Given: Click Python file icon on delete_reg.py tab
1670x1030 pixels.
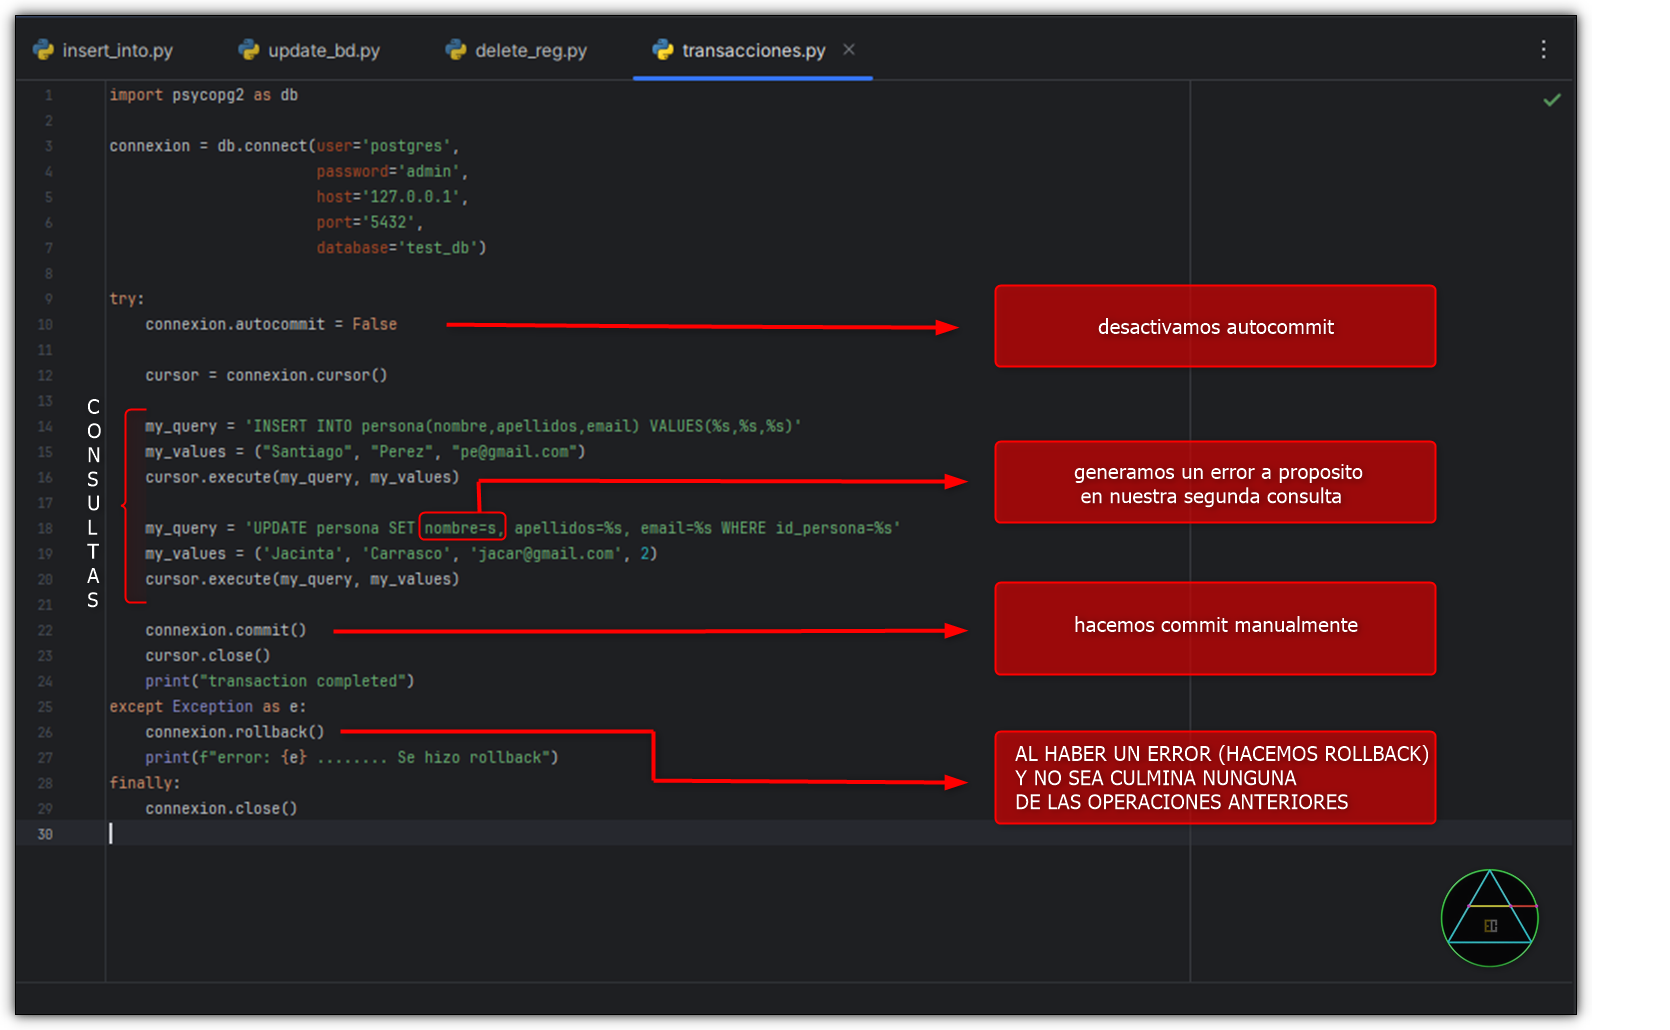Looking at the screenshot, I should (x=456, y=50).
